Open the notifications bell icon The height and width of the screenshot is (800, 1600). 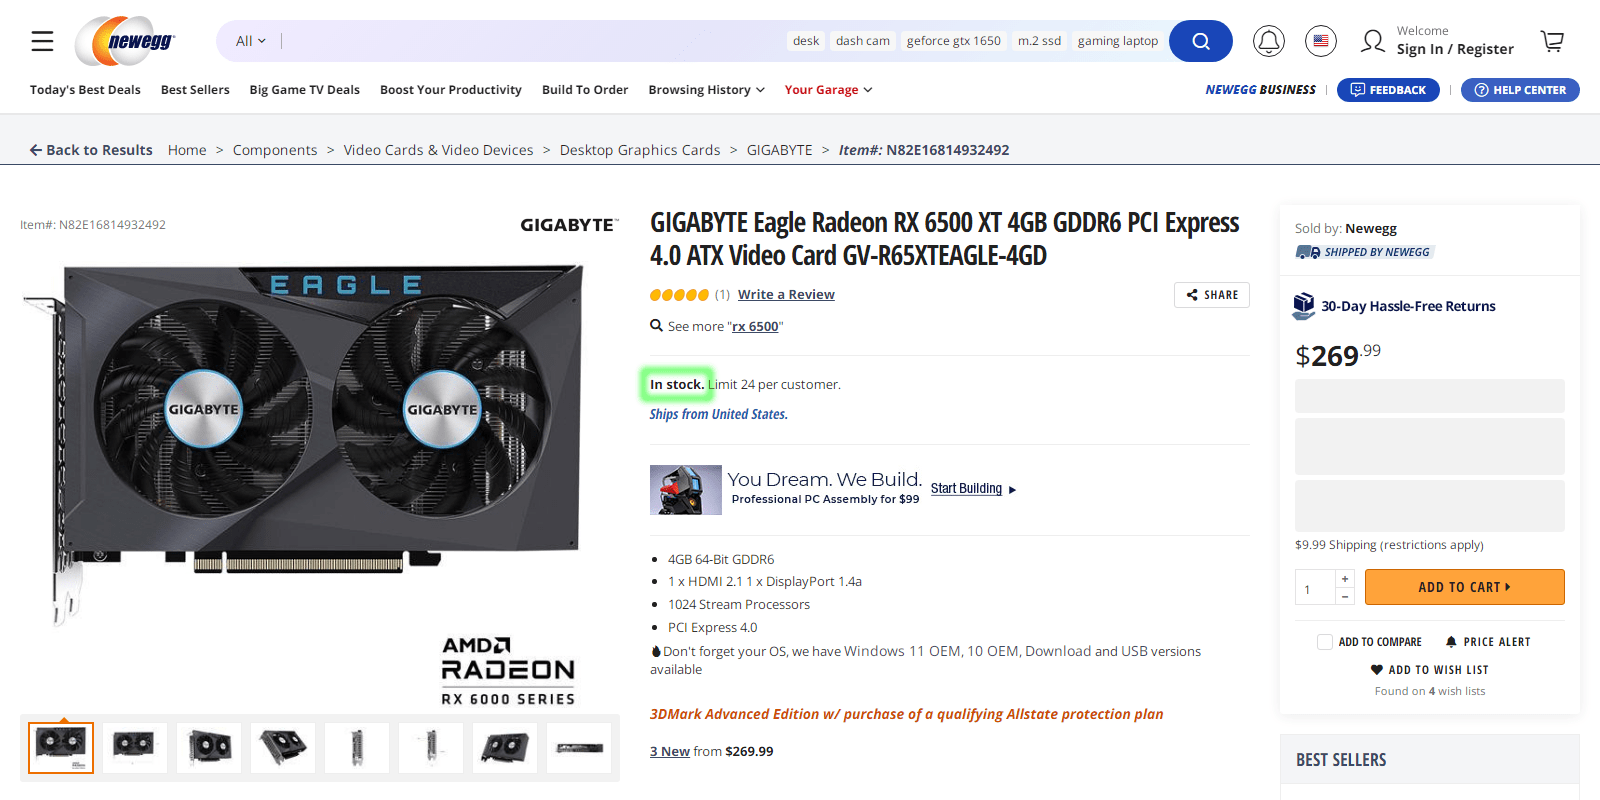tap(1269, 41)
